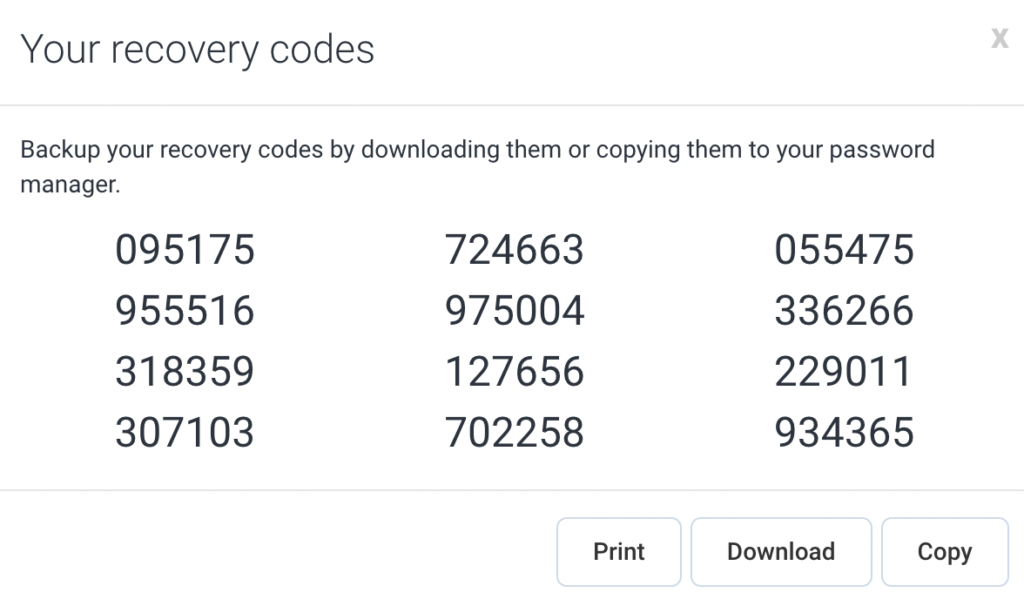The width and height of the screenshot is (1024, 606).
Task: Select recovery code 724663
Action: (x=515, y=250)
